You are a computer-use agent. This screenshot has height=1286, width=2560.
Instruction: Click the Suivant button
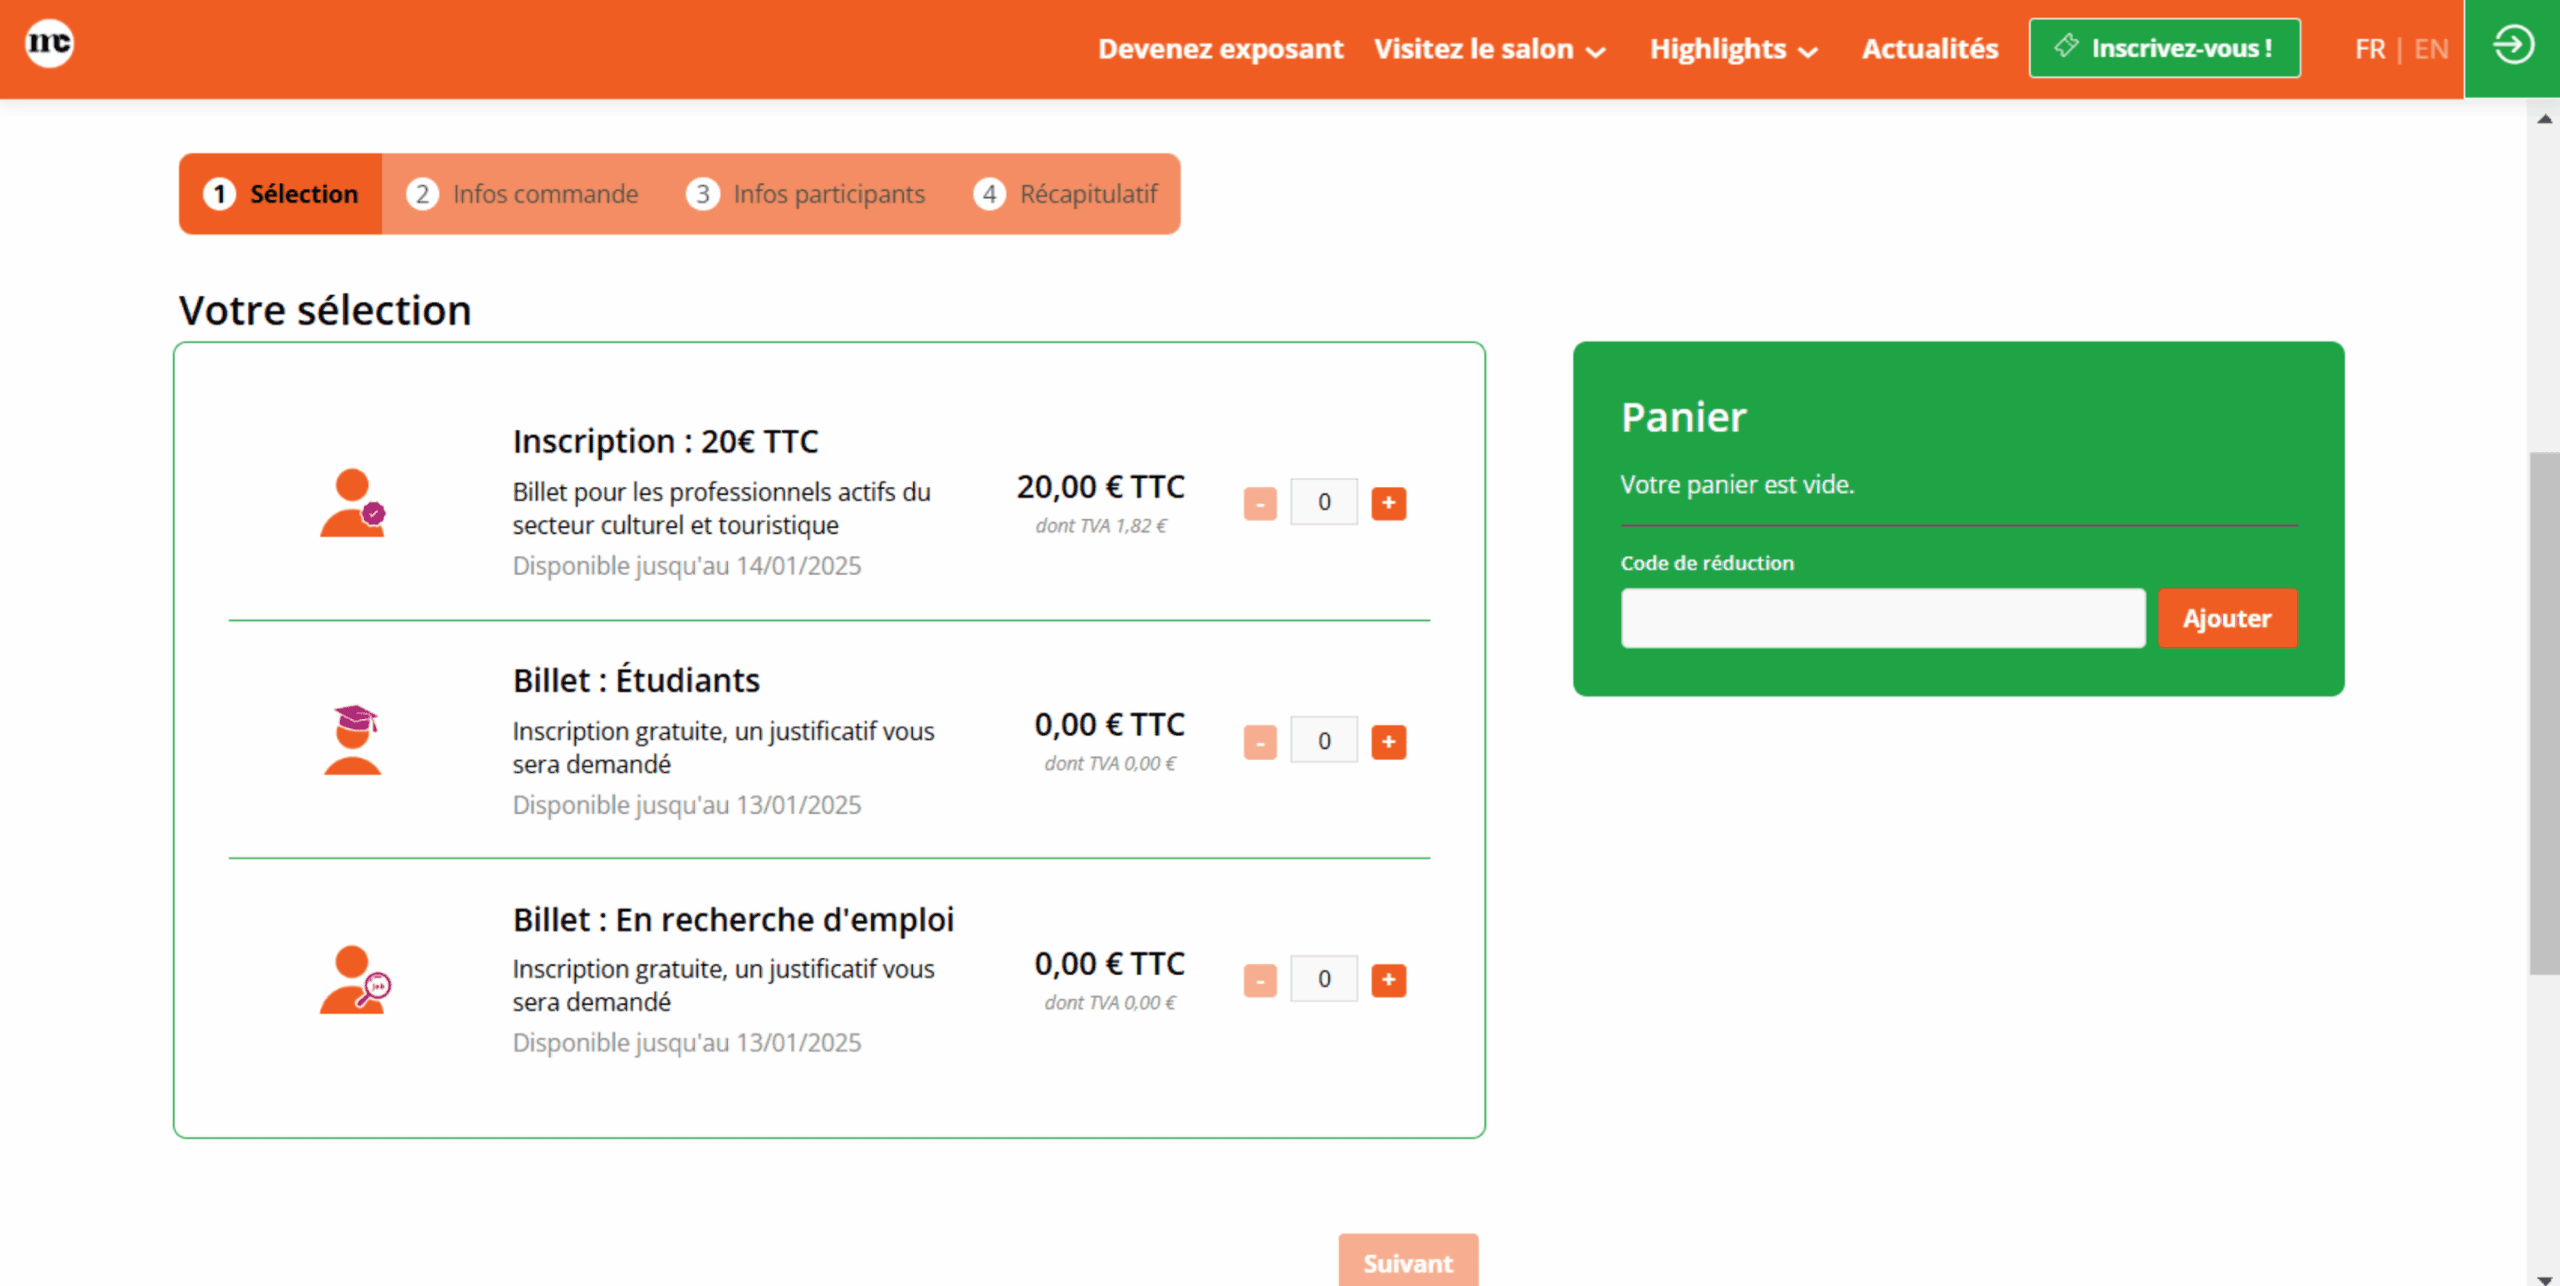(1407, 1262)
